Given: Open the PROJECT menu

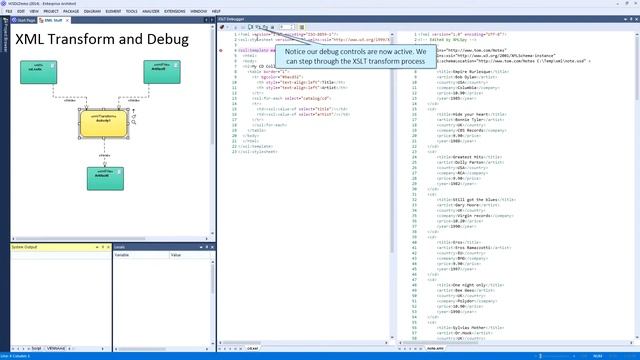Looking at the screenshot, I should (x=51, y=11).
